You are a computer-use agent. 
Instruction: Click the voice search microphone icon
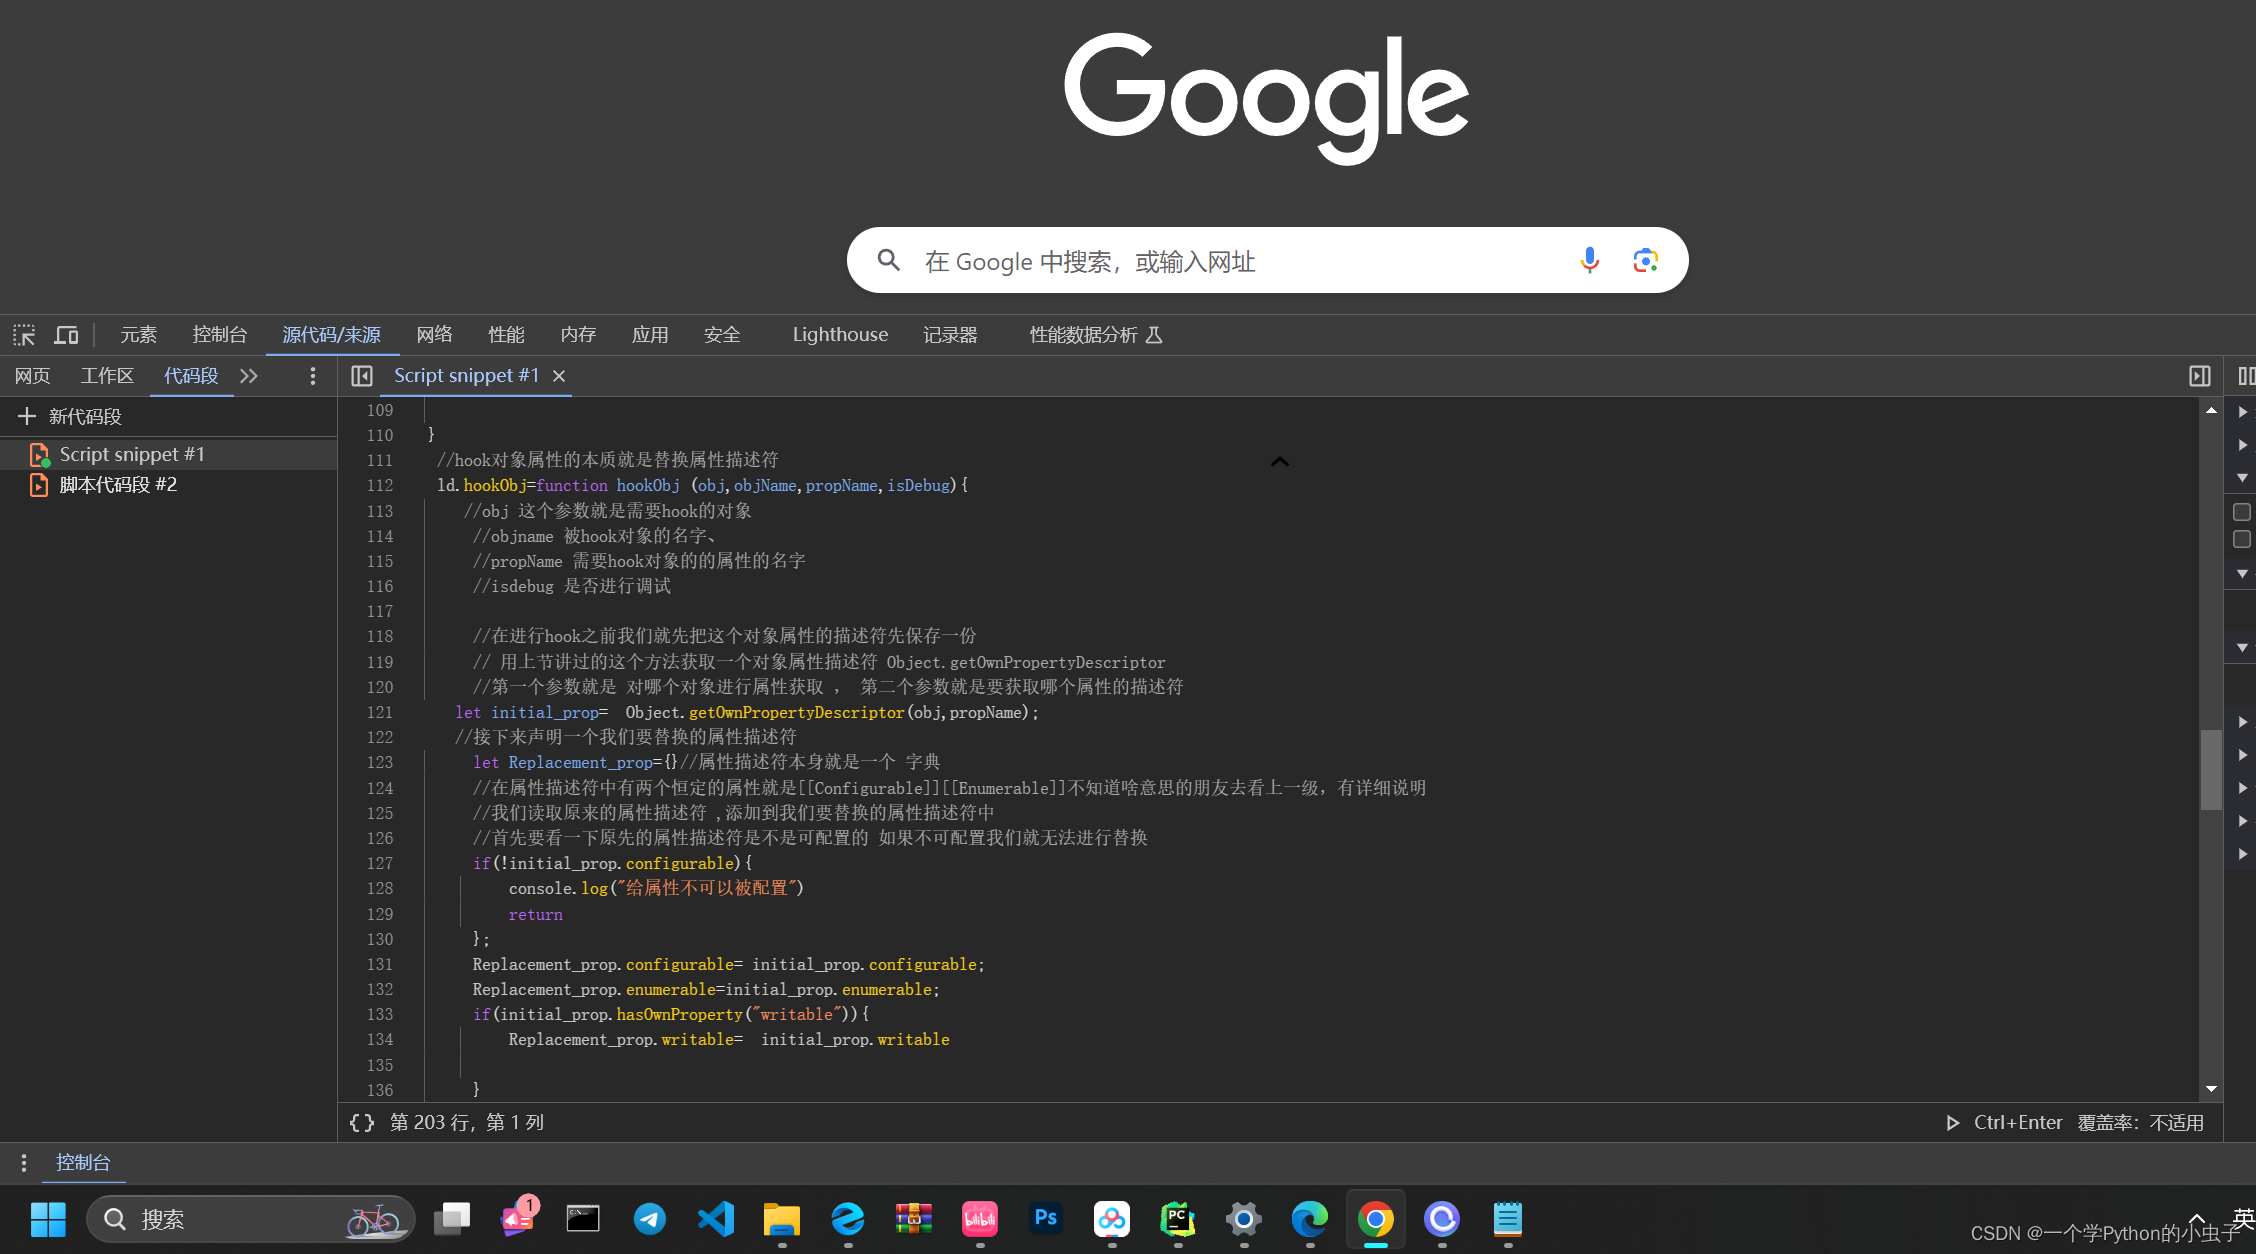[x=1589, y=260]
